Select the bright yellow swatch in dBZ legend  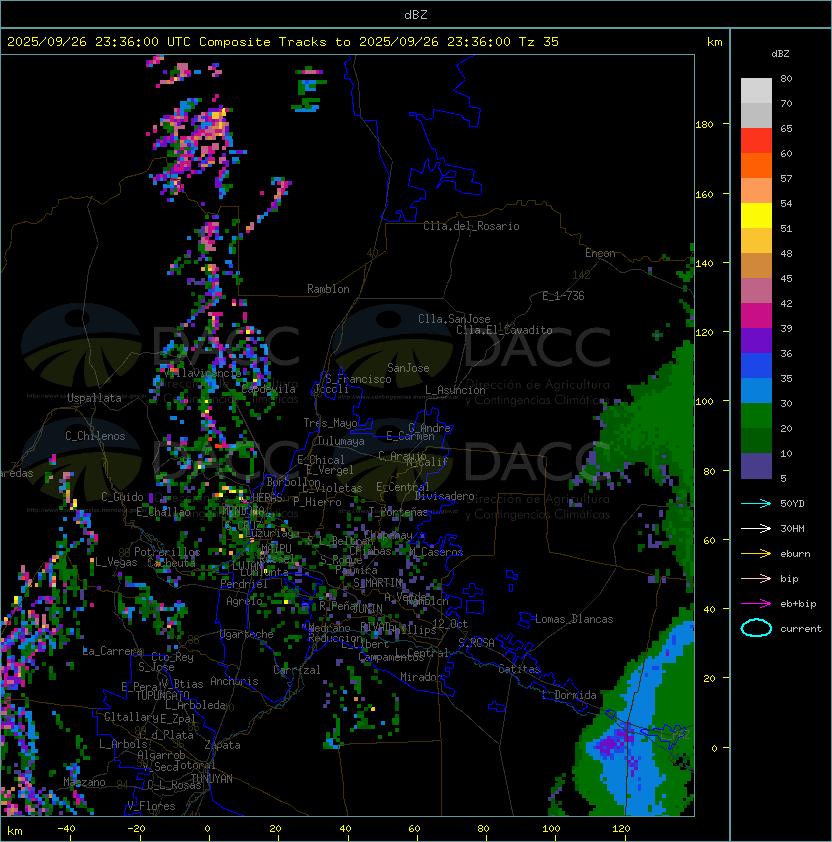[x=756, y=216]
